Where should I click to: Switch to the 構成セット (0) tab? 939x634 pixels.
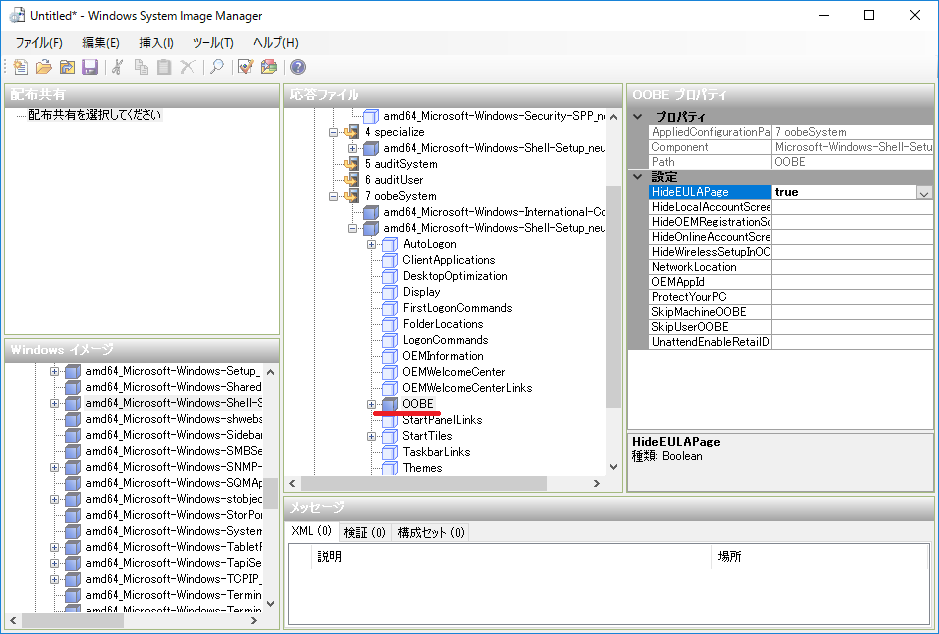tap(431, 532)
